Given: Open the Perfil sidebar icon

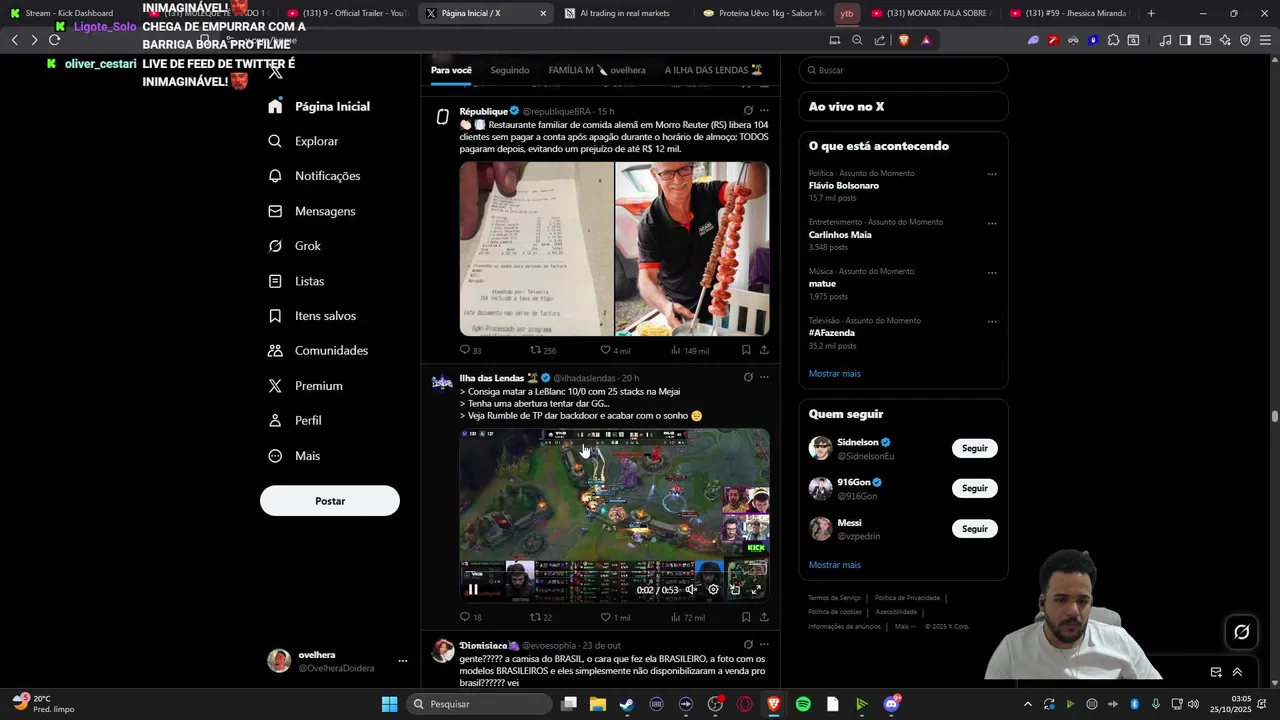Looking at the screenshot, I should click(x=275, y=421).
